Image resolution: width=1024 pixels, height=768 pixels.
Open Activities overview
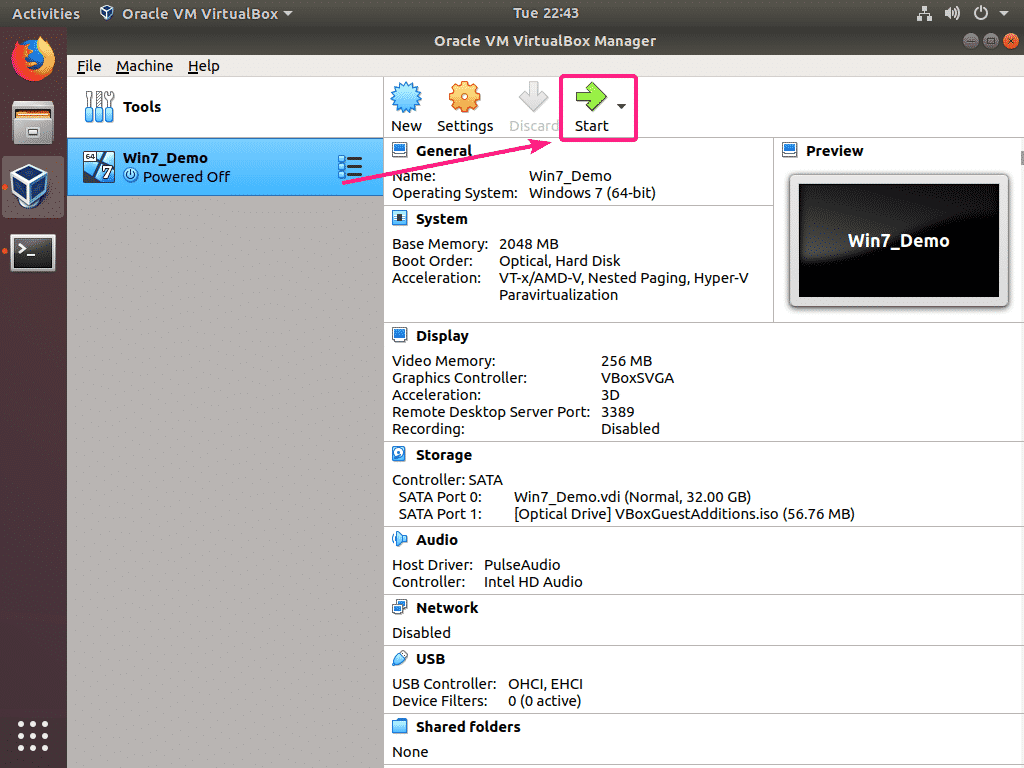pyautogui.click(x=46, y=14)
